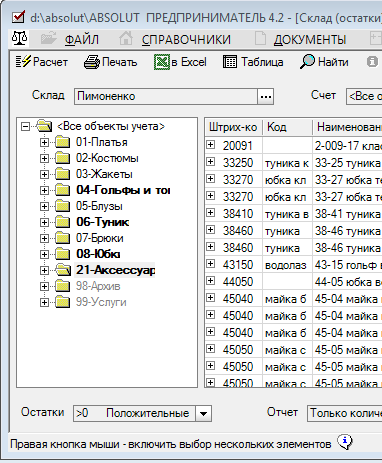Click cell туника к in Код column
Screen dimensions: 382x463
tap(287, 163)
